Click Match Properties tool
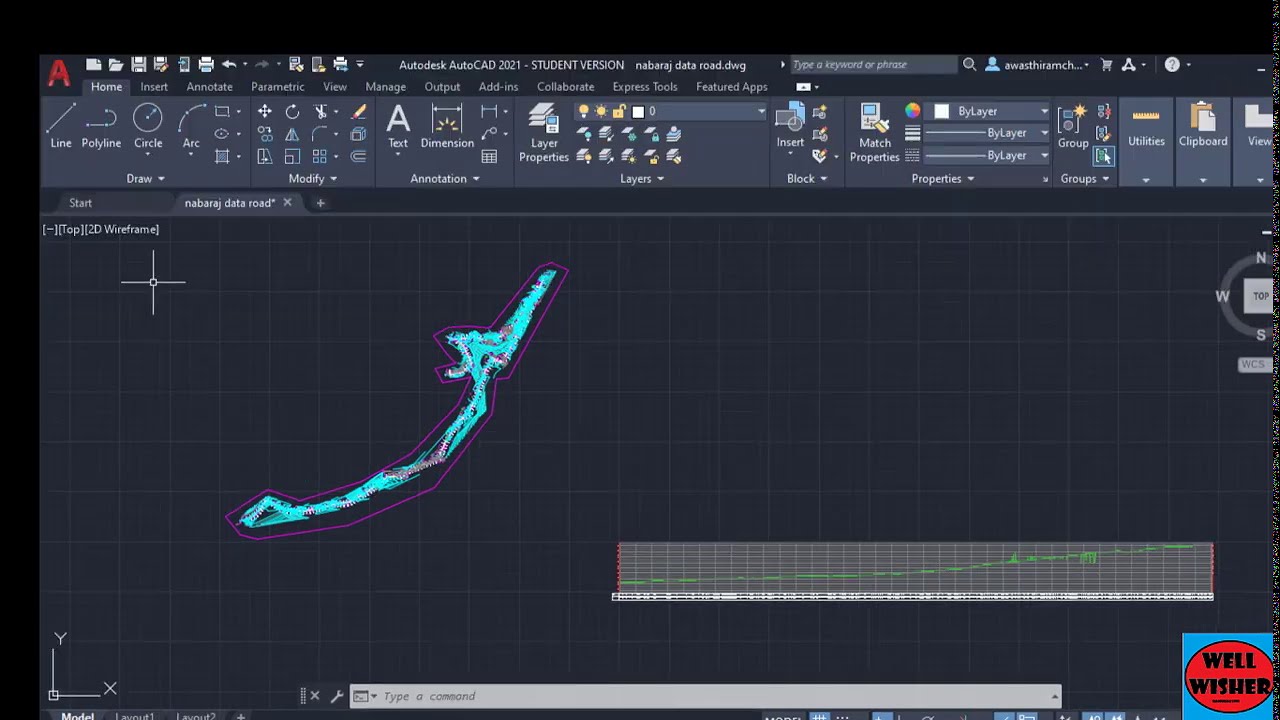 [x=875, y=132]
